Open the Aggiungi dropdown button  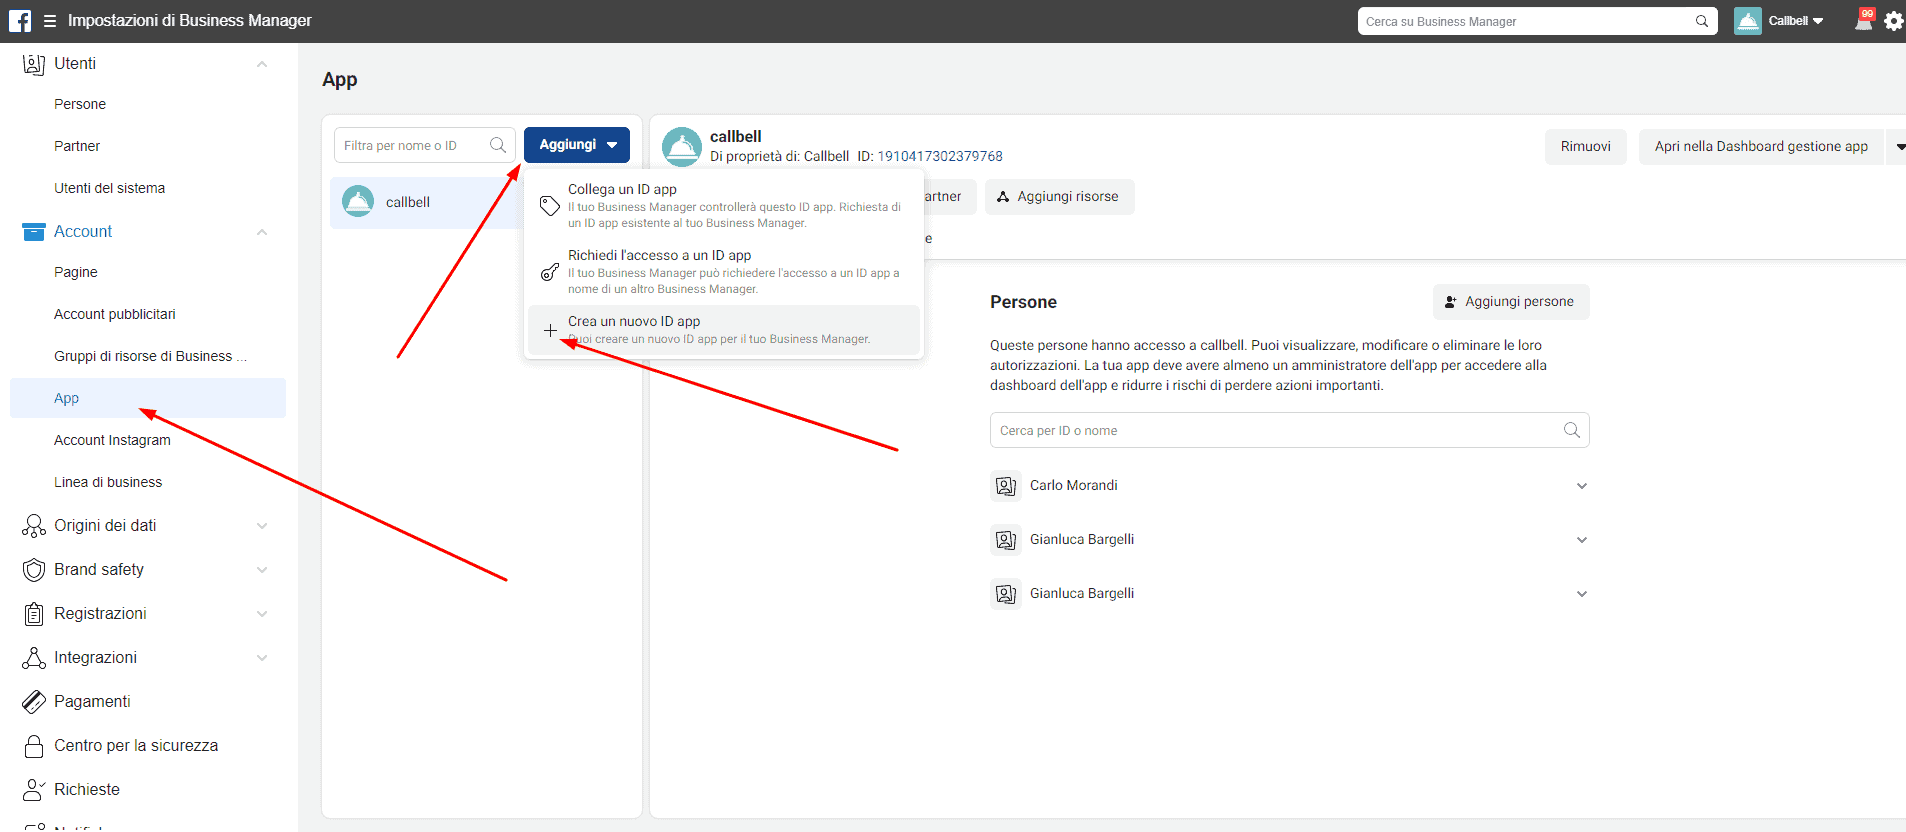click(577, 145)
